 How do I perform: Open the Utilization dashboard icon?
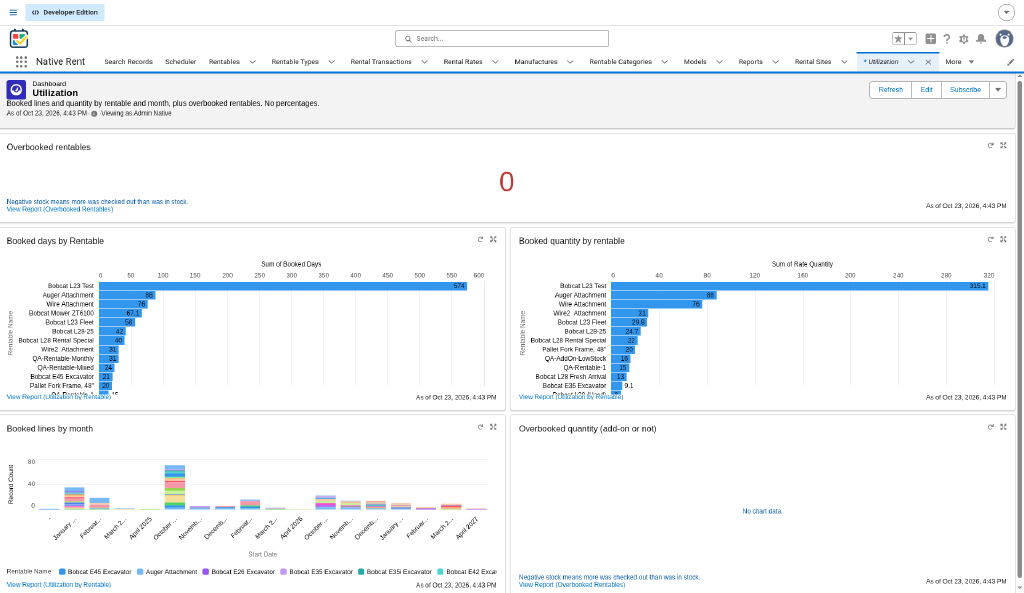(16, 89)
